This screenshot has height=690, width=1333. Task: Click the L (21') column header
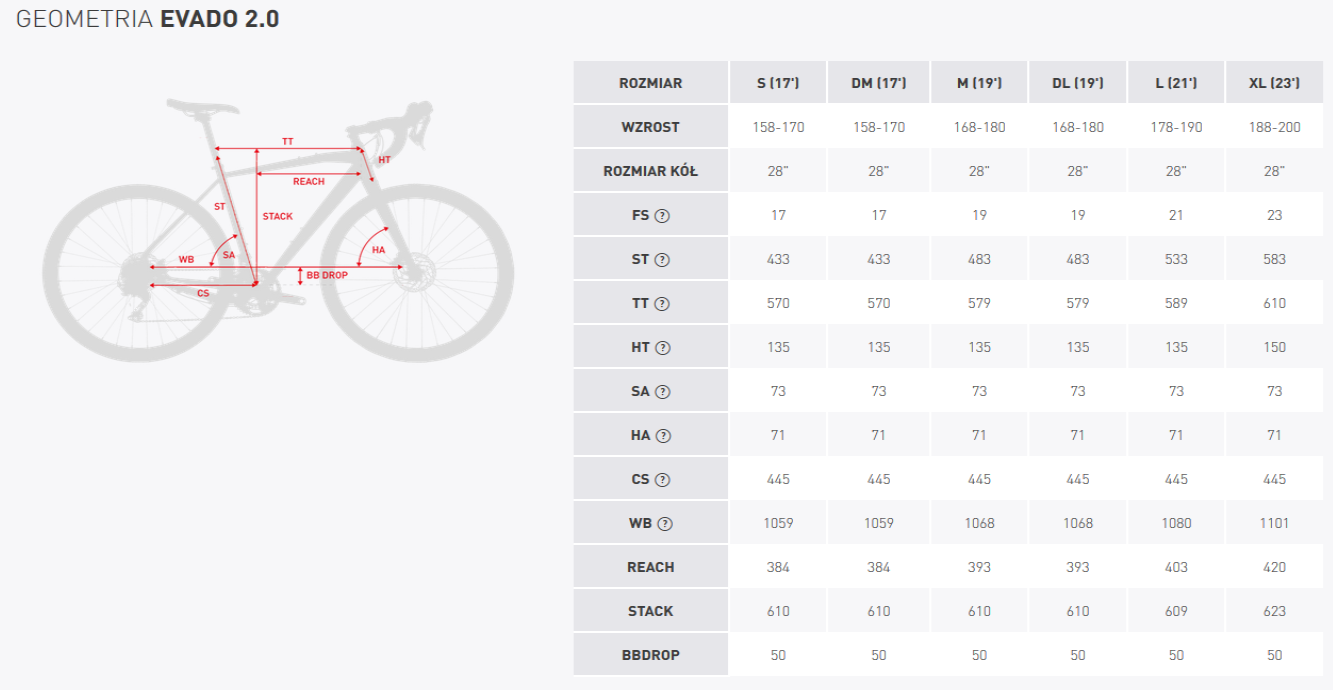coord(1176,83)
